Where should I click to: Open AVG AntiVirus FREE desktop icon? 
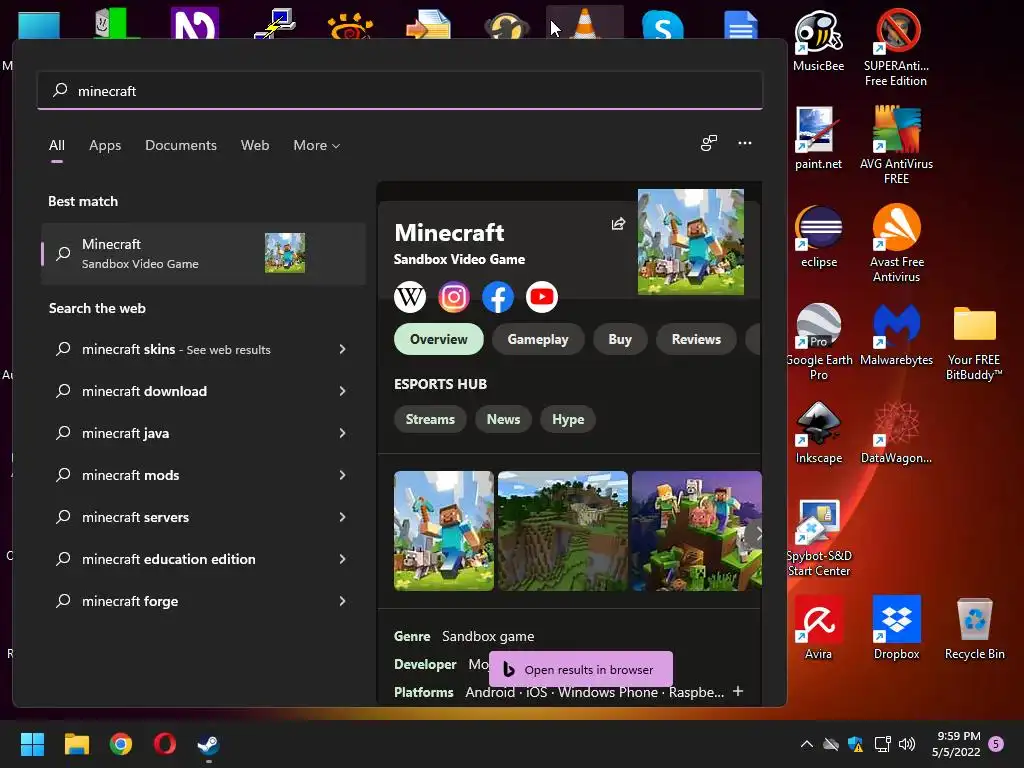coord(896,146)
